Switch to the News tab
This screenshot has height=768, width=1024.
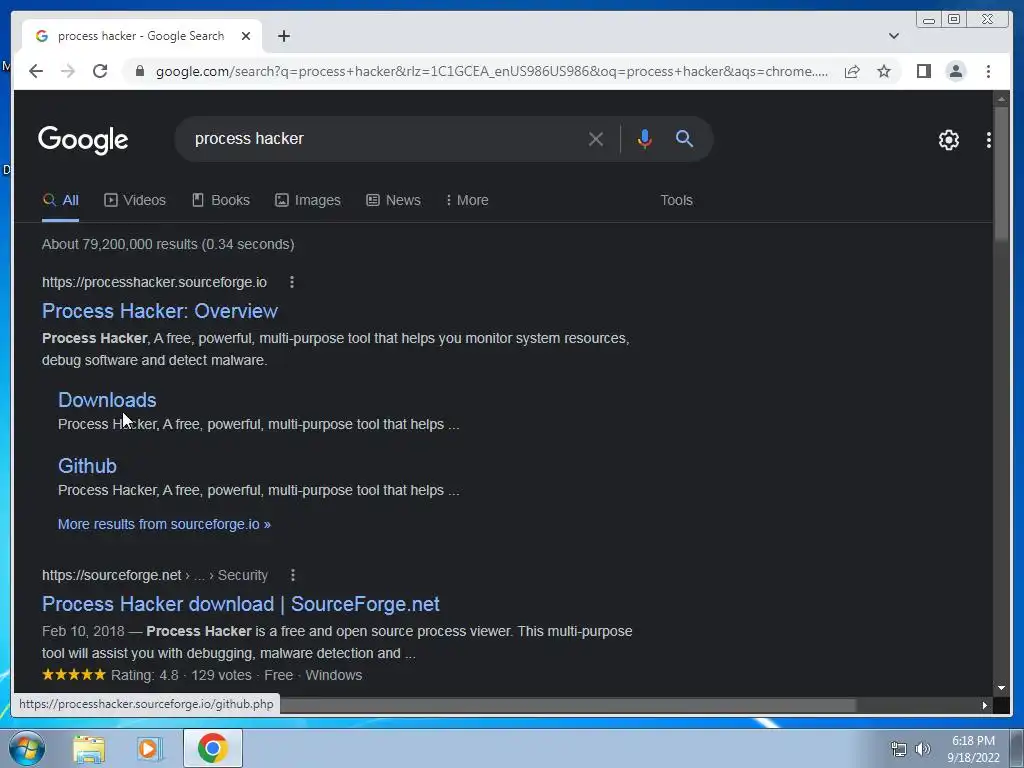click(393, 200)
